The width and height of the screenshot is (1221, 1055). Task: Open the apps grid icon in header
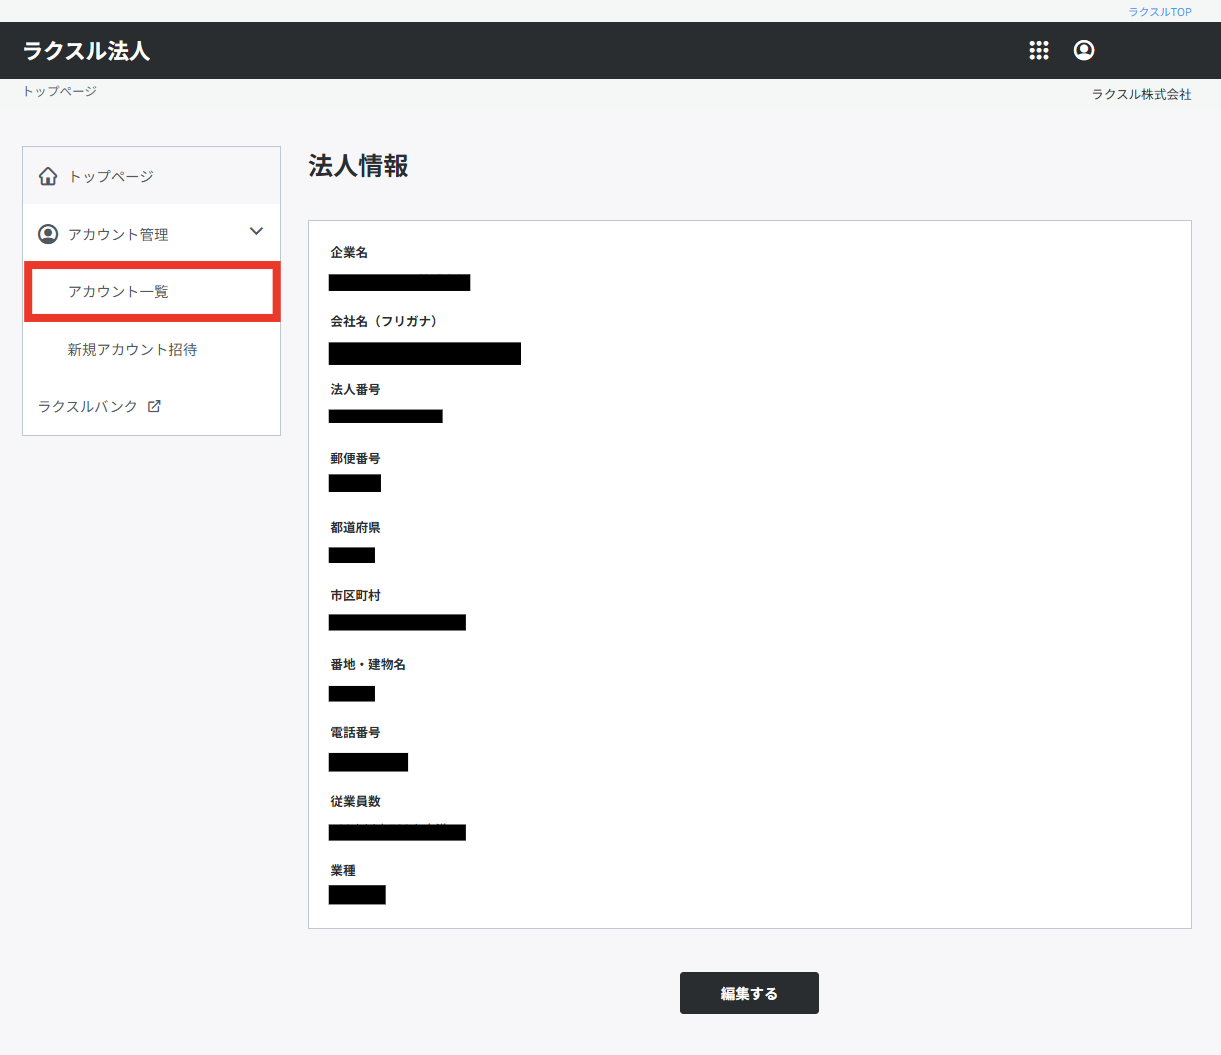click(1039, 50)
